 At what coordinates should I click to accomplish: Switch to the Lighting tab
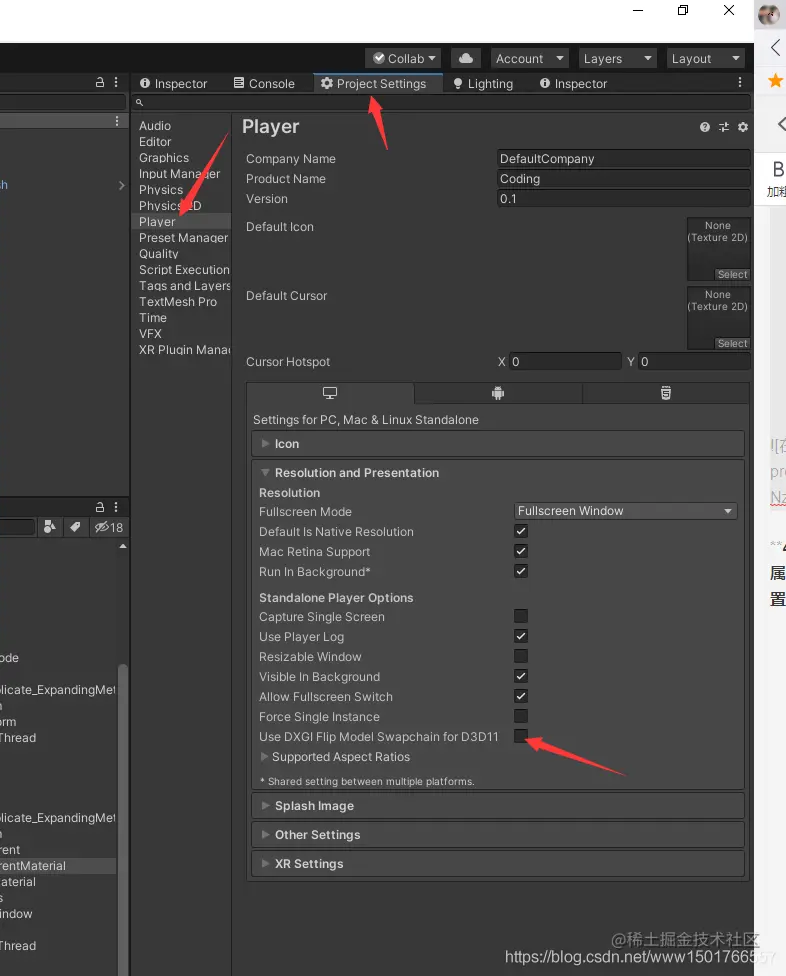click(x=484, y=83)
